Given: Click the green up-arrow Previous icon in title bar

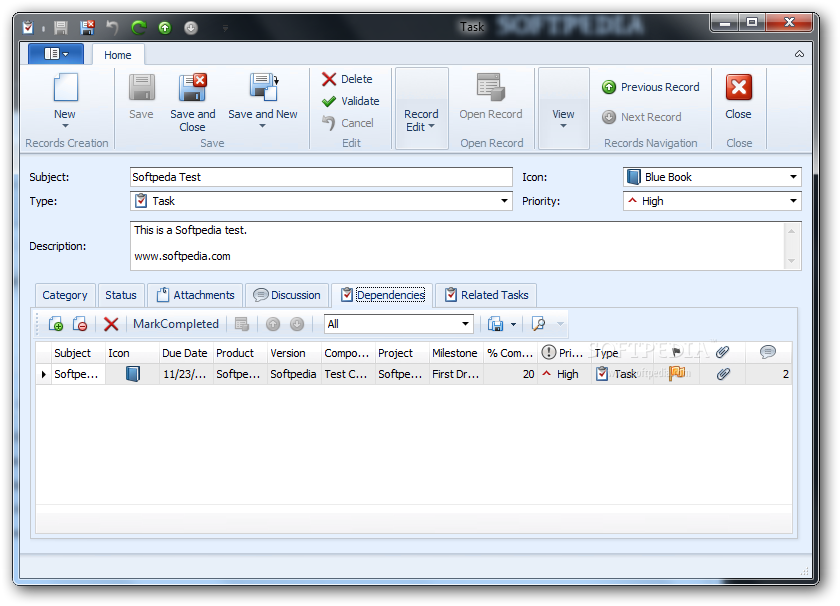Looking at the screenshot, I should (165, 27).
